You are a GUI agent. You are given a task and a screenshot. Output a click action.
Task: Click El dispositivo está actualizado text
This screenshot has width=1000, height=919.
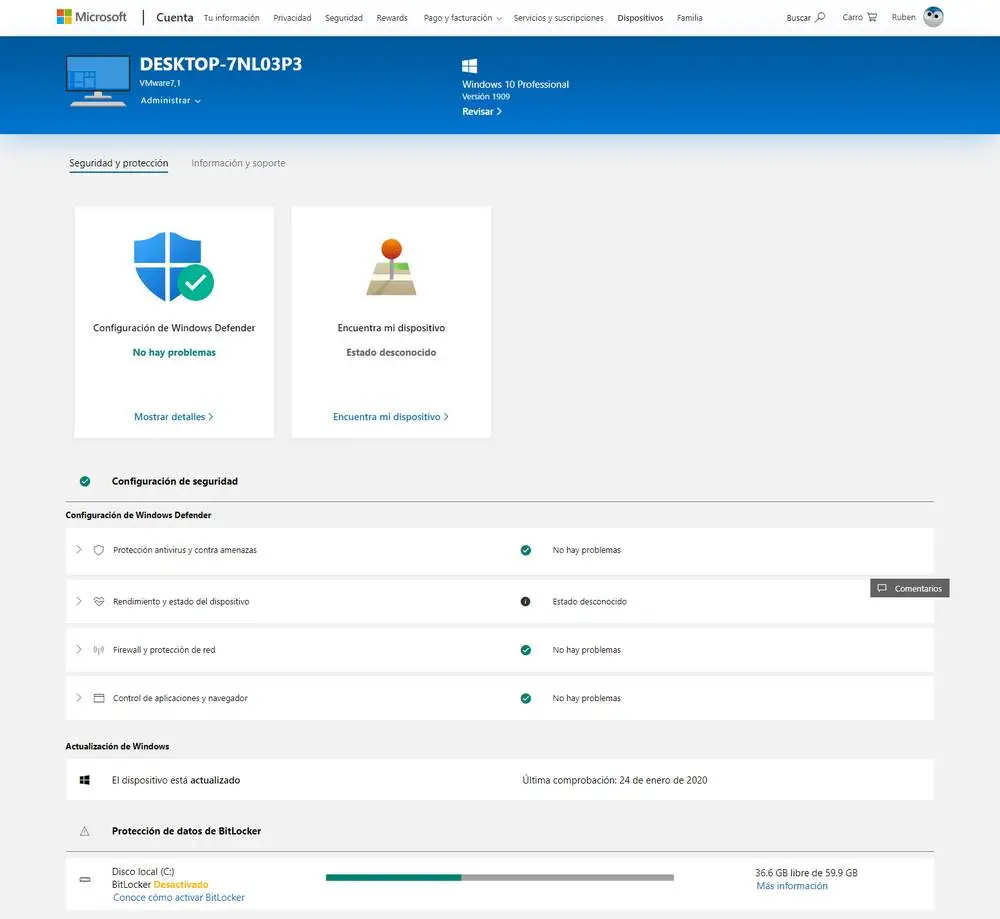coord(176,780)
